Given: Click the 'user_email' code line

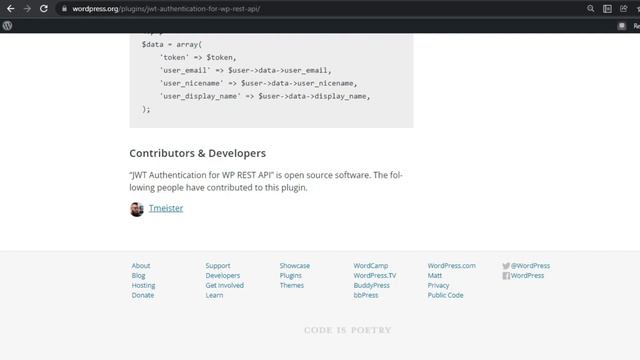Looking at the screenshot, I should click(x=246, y=71).
